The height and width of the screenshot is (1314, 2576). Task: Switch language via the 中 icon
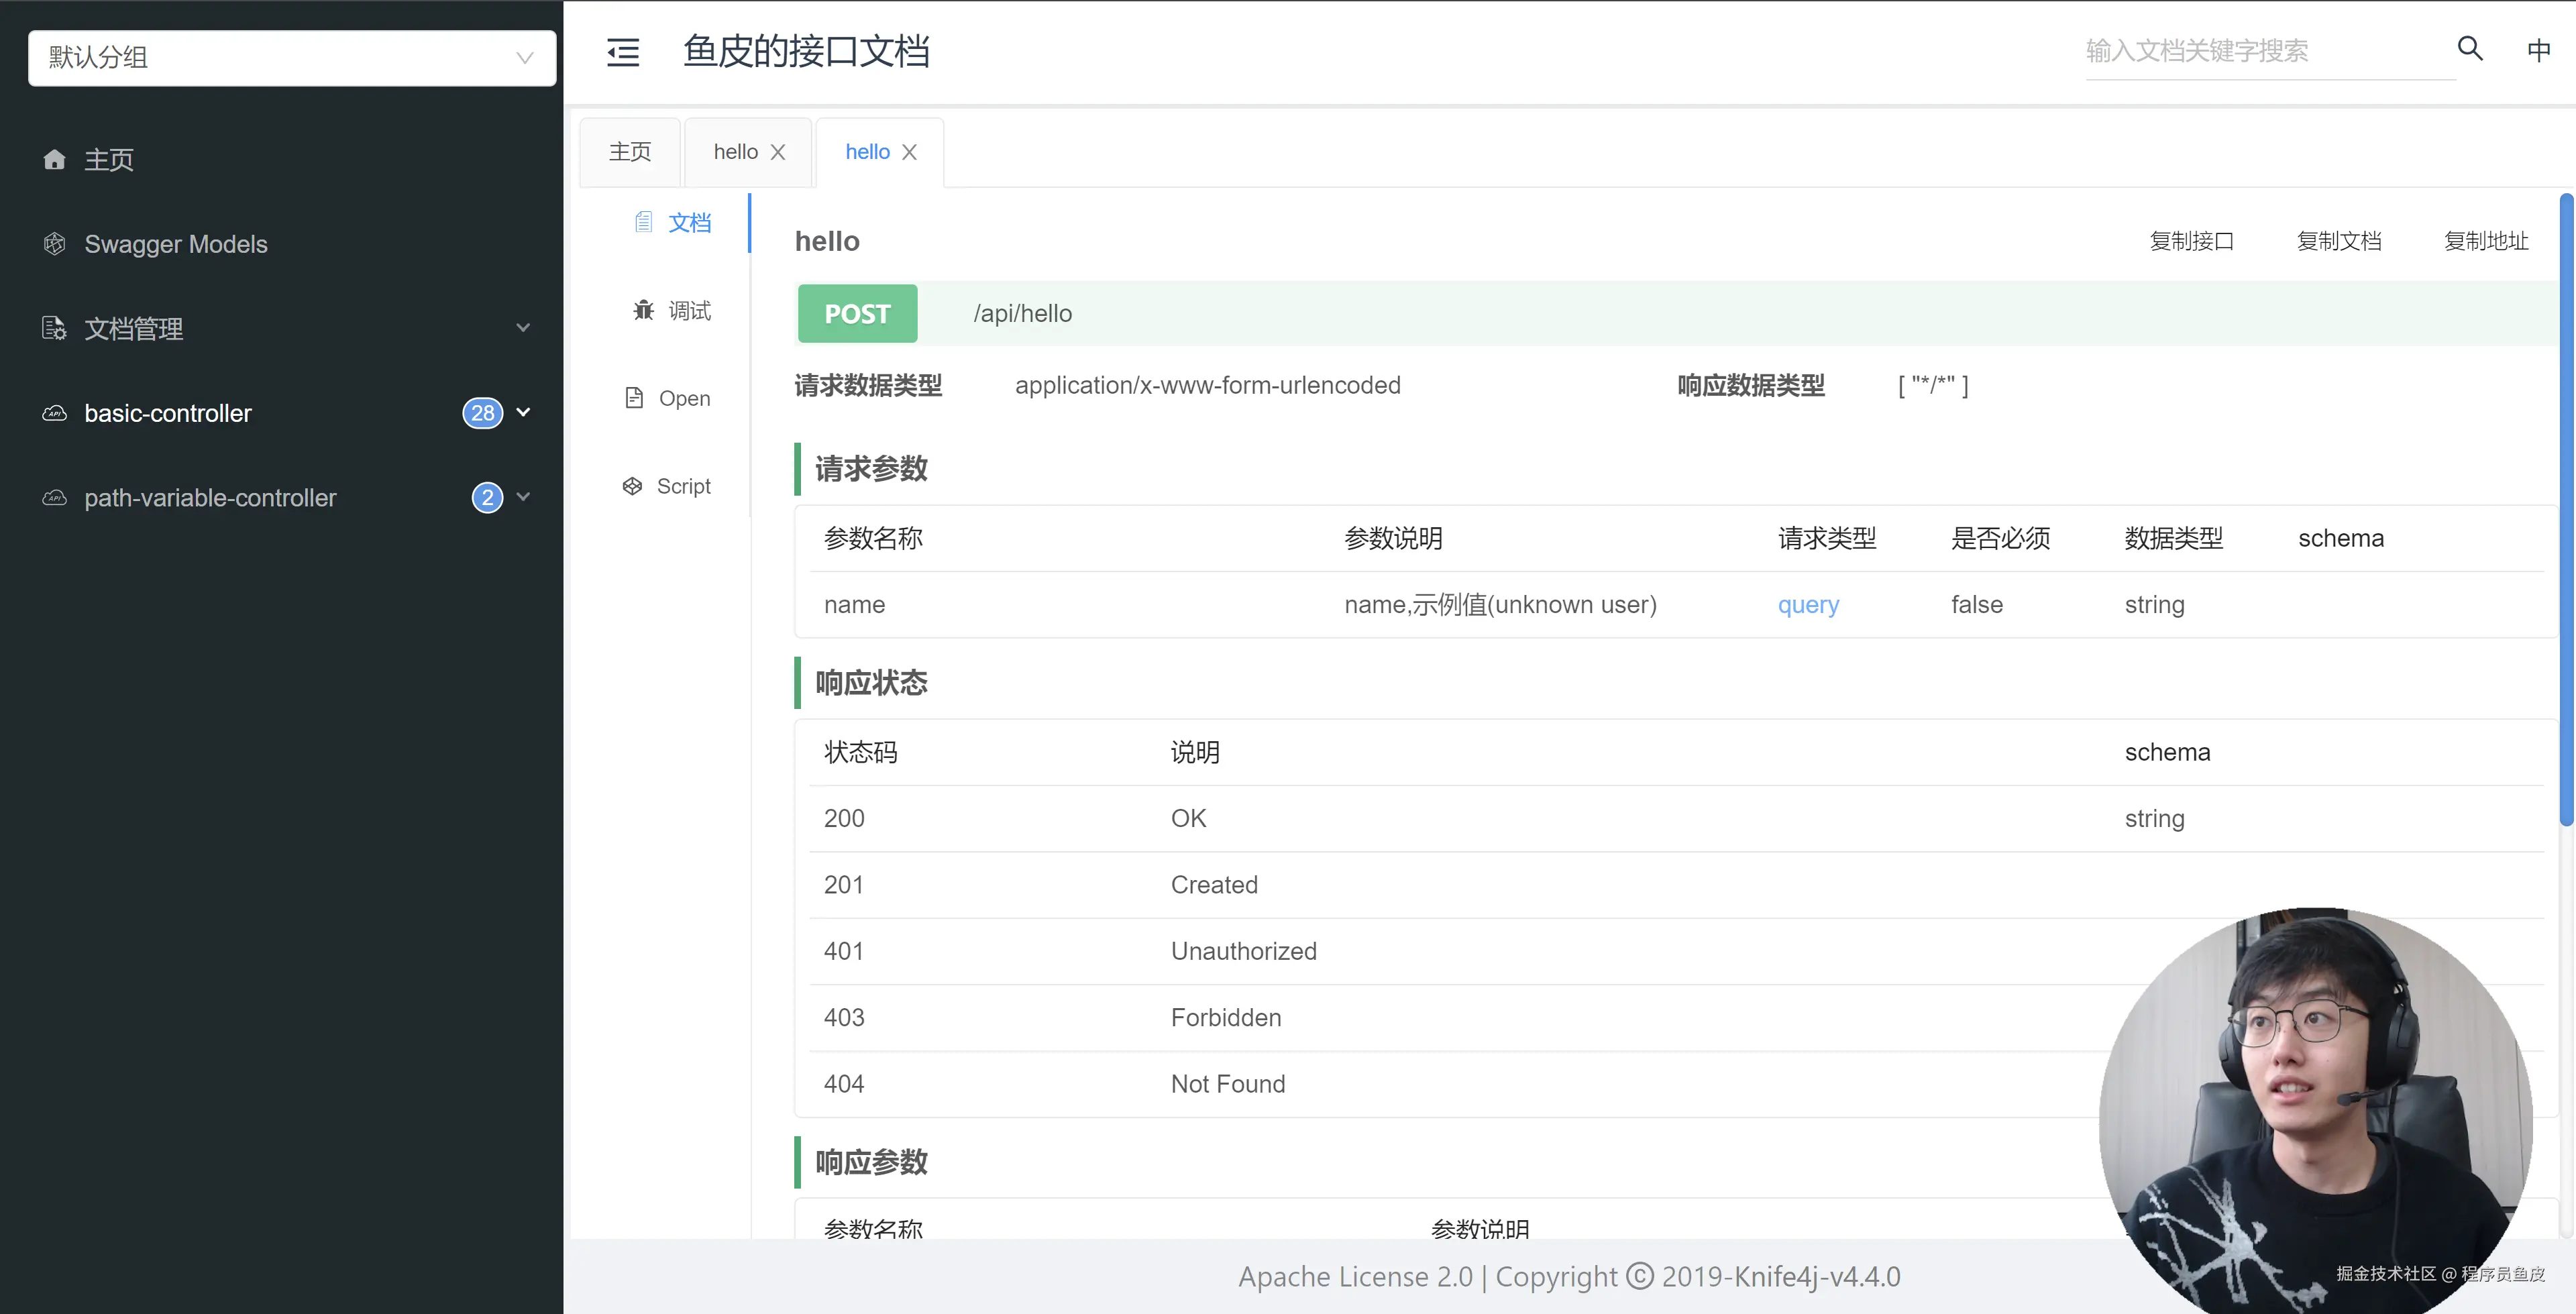click(2539, 50)
